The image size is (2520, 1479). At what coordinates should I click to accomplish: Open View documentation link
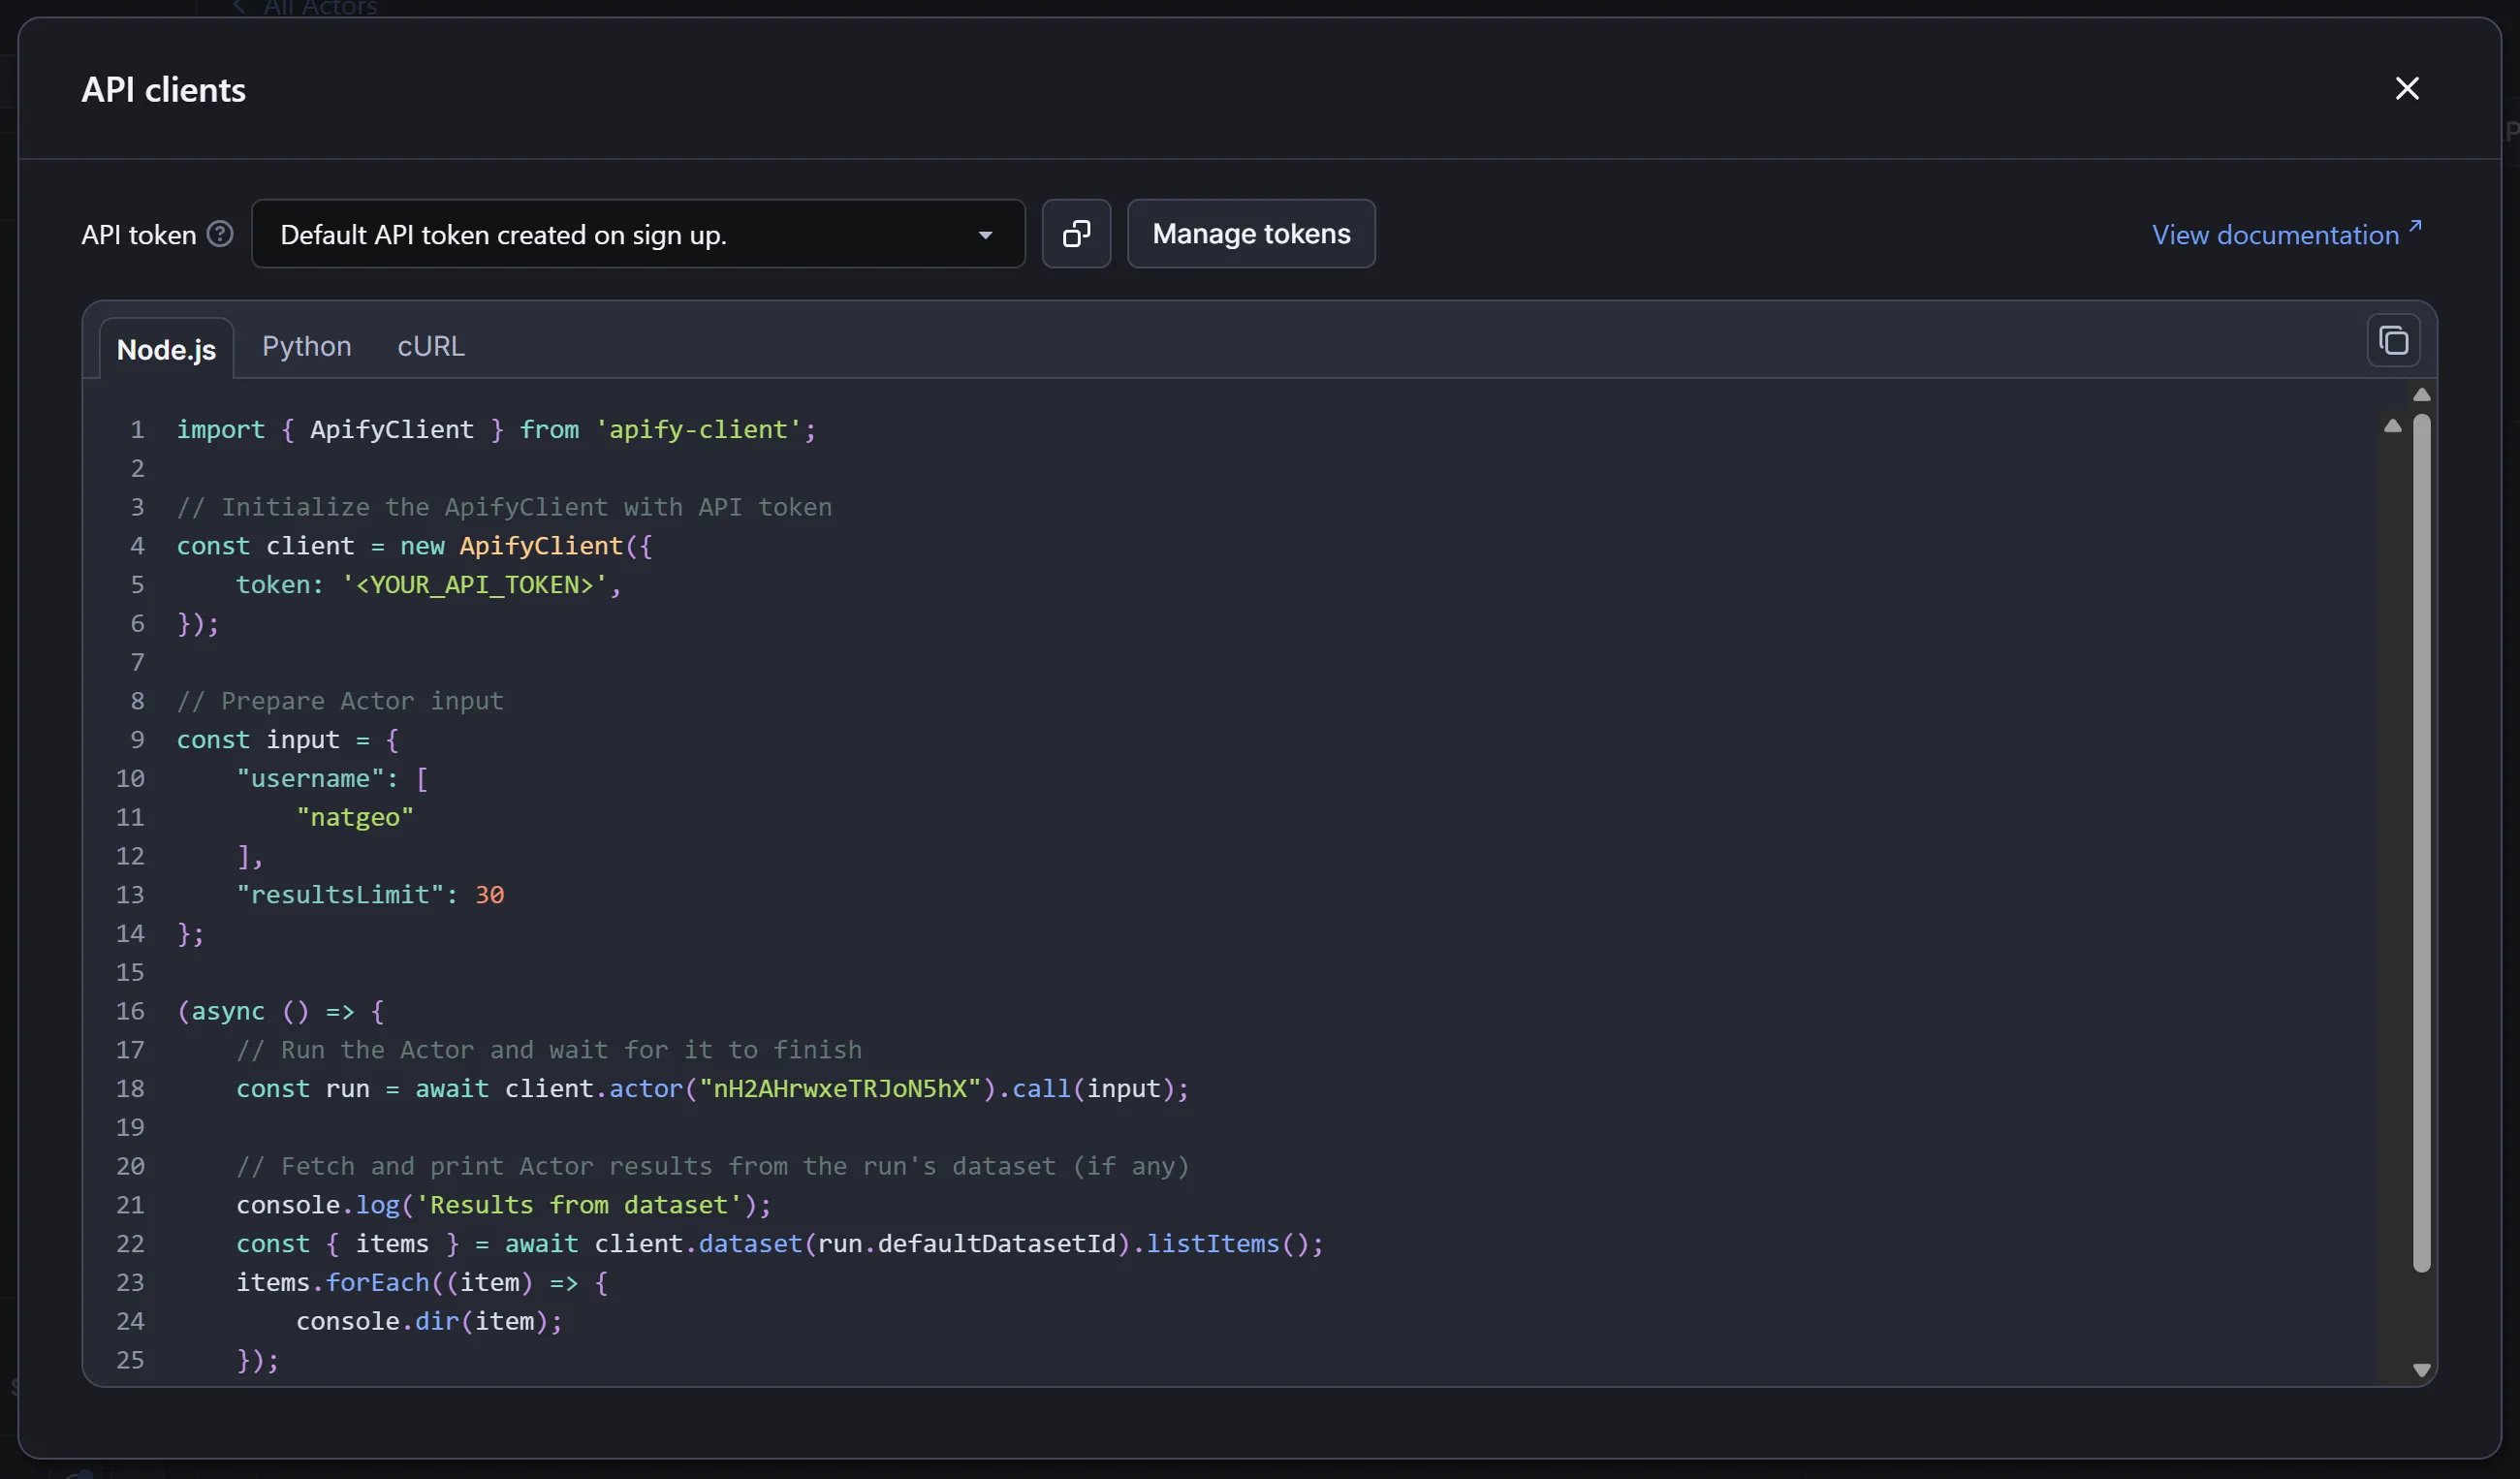click(2286, 234)
